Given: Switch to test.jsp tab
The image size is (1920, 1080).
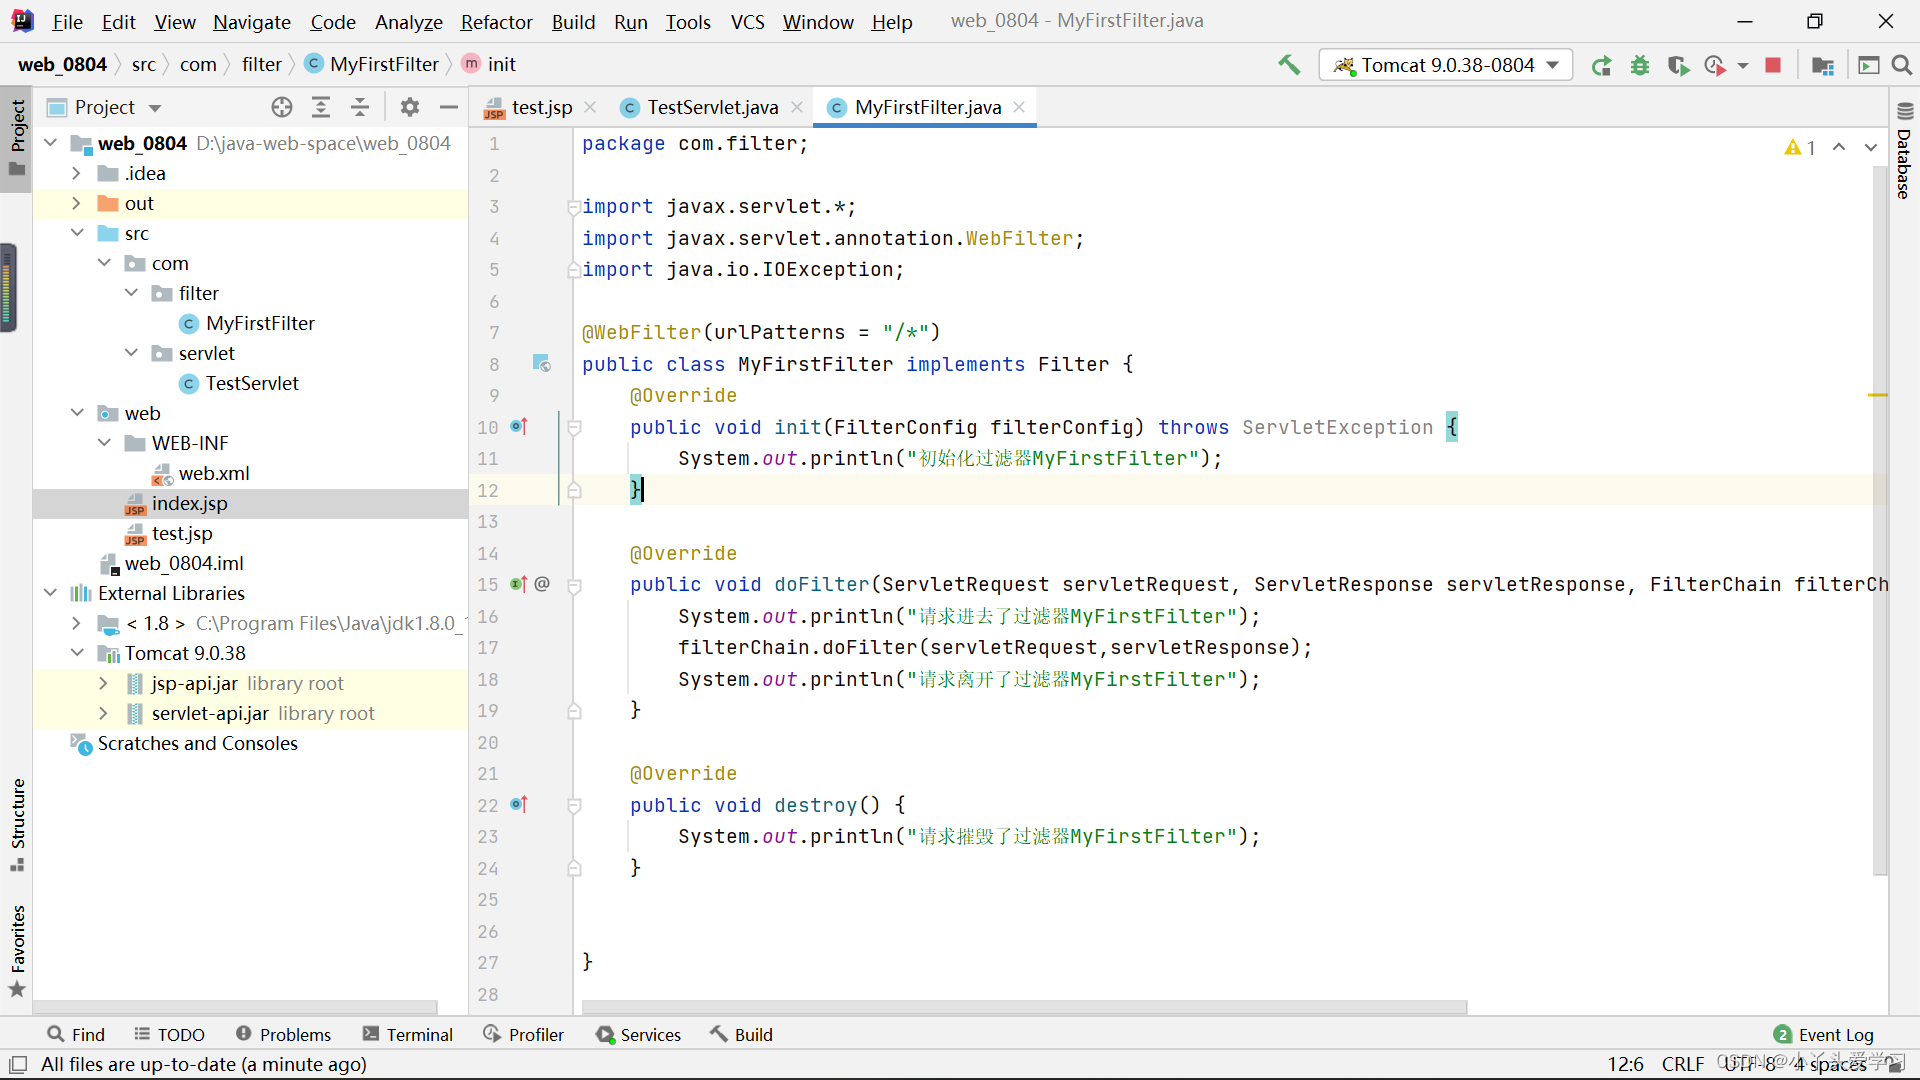Looking at the screenshot, I should tap(541, 107).
